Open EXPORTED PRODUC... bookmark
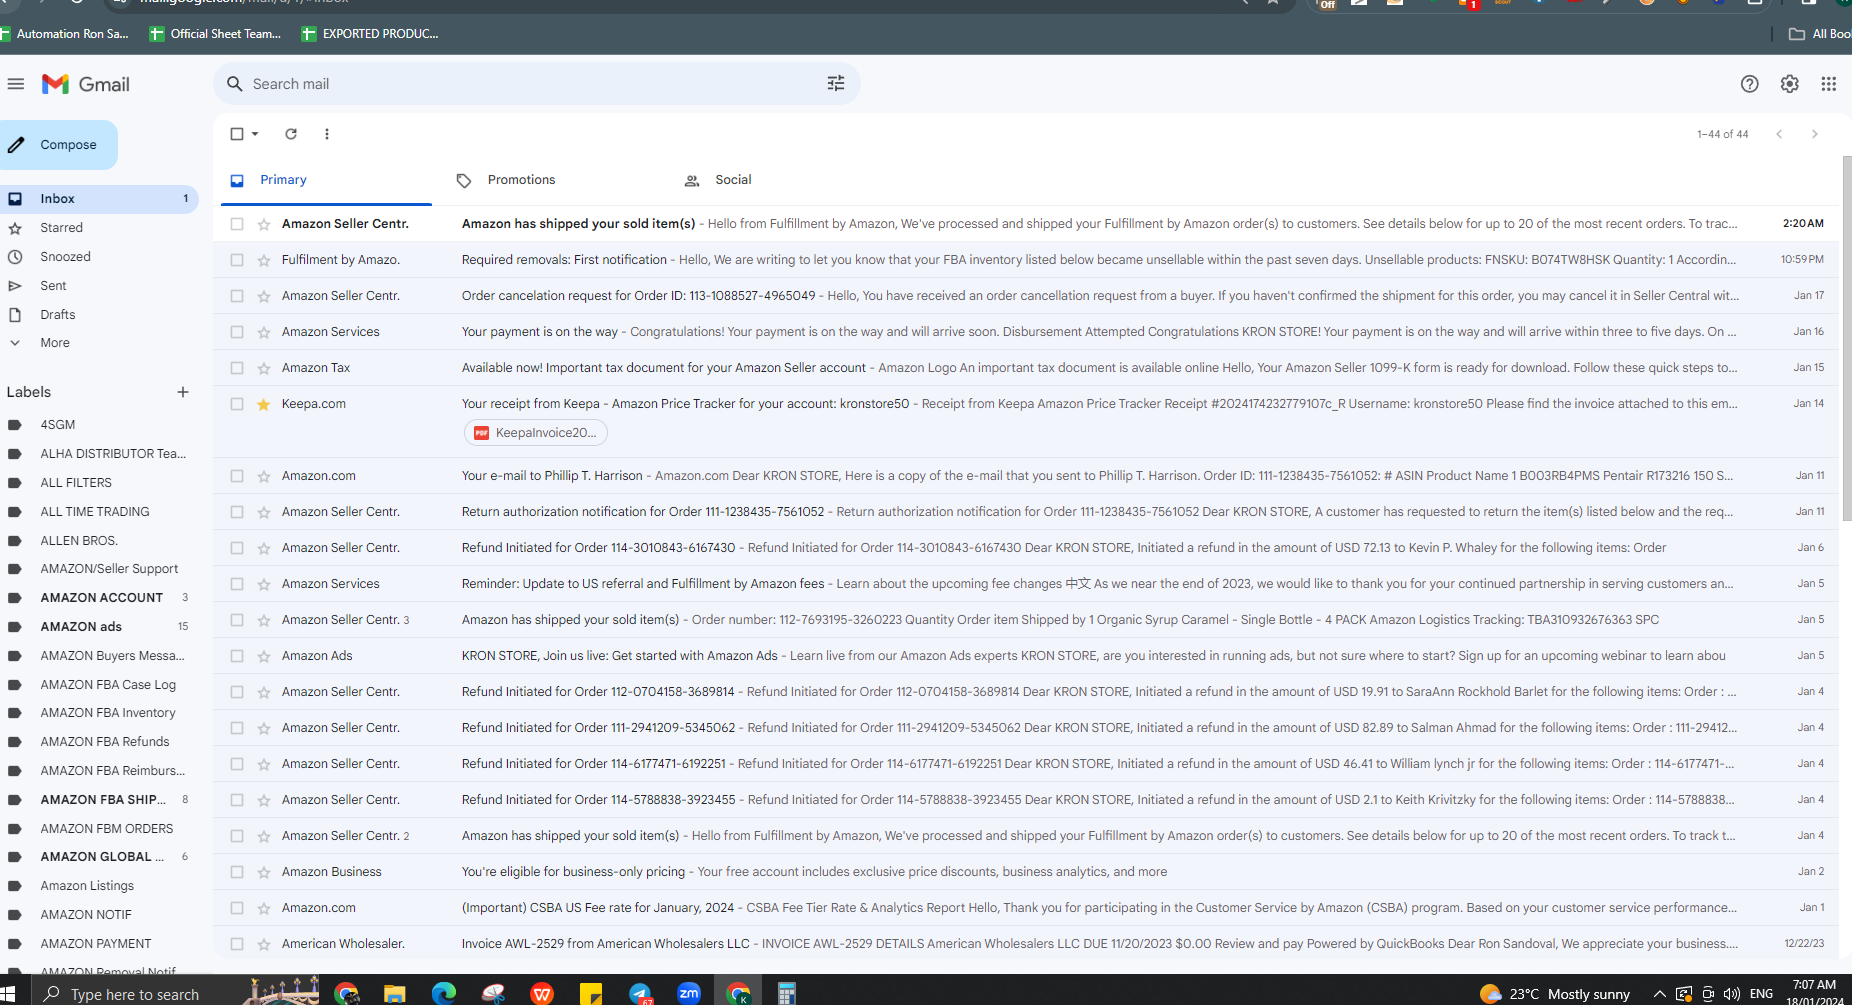 [370, 34]
